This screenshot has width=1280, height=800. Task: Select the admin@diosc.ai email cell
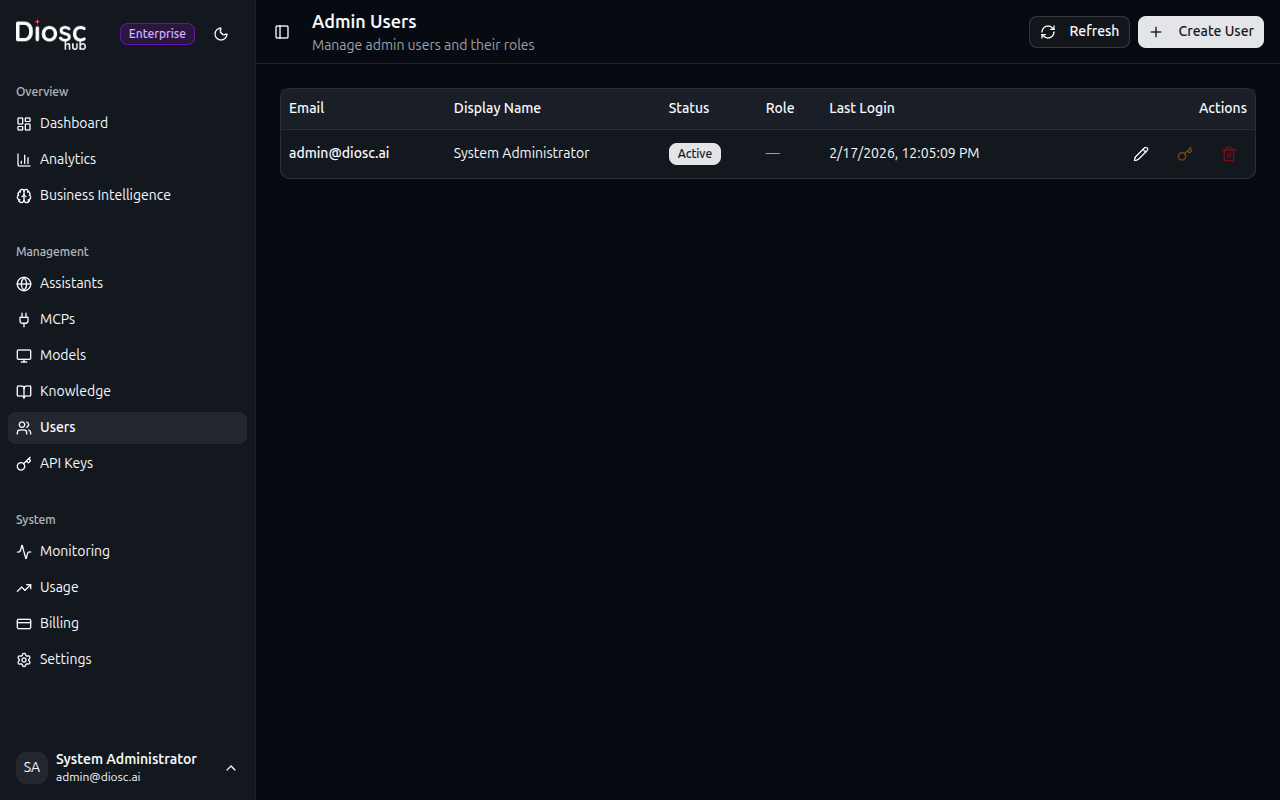click(339, 153)
